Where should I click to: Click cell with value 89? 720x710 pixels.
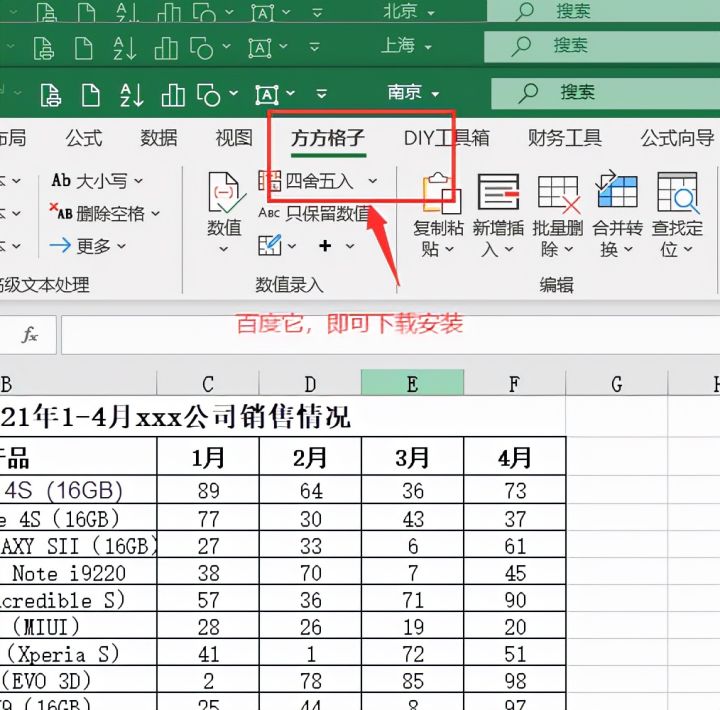[x=208, y=490]
